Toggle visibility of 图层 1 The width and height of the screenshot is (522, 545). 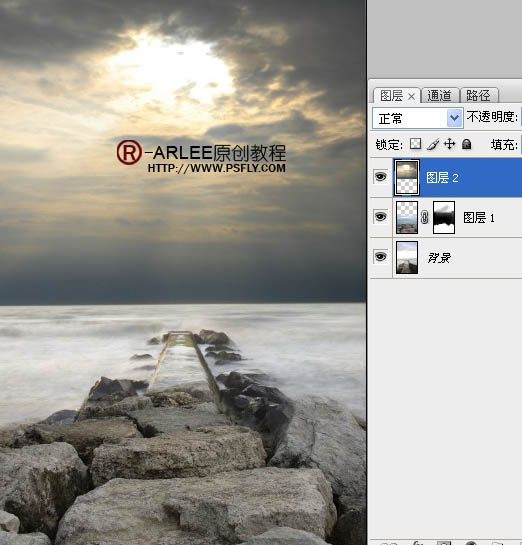[x=380, y=217]
